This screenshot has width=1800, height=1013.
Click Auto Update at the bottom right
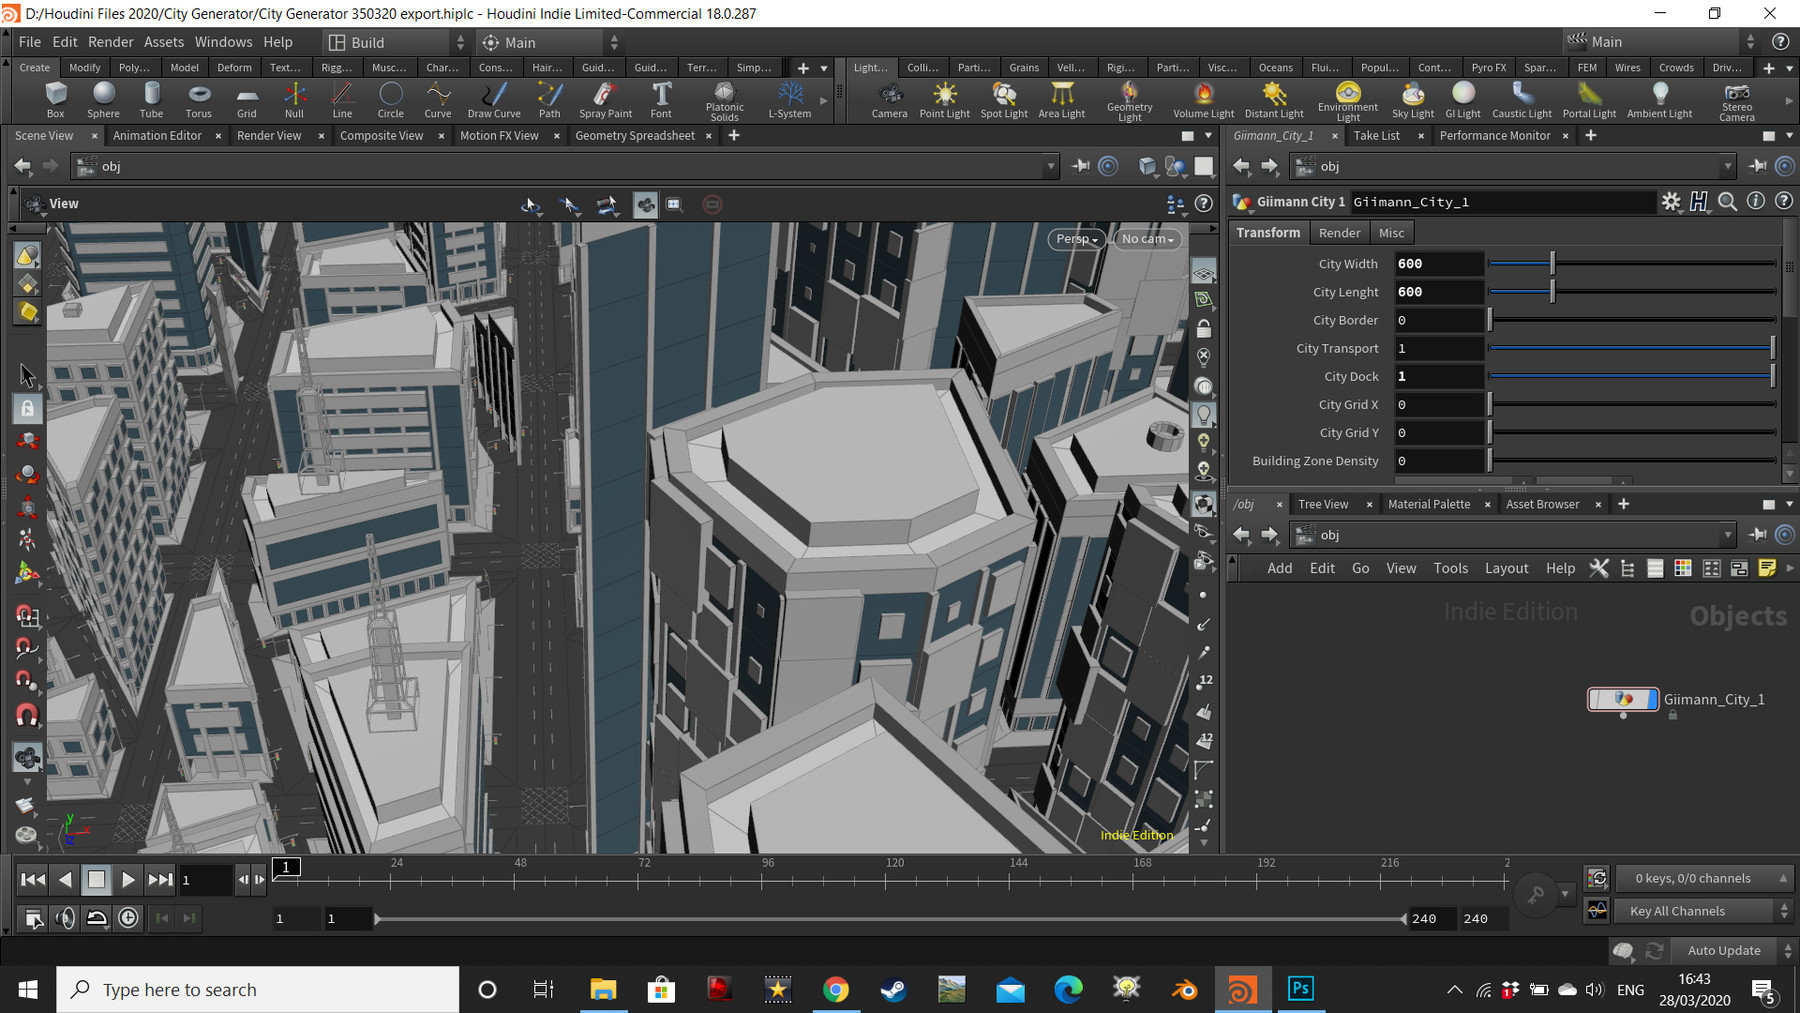pyautogui.click(x=1723, y=950)
